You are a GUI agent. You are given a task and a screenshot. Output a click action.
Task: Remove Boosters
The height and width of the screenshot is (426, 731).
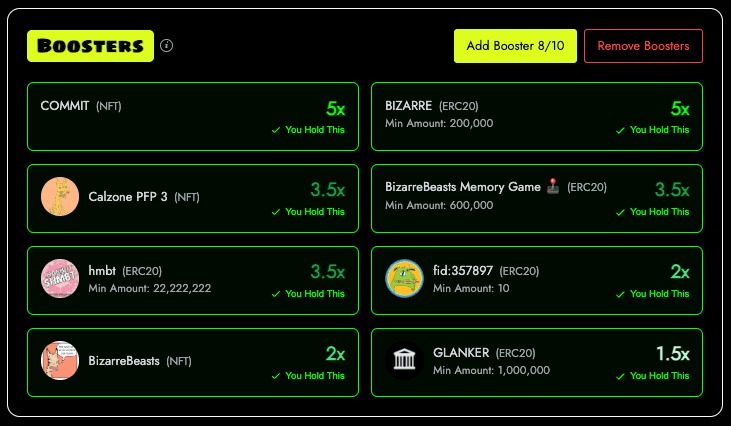[643, 46]
